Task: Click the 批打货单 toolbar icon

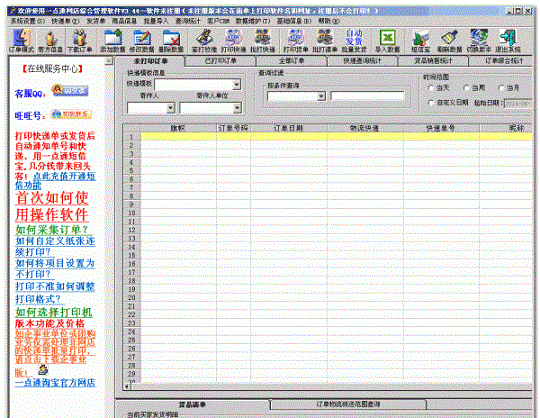Action: [x=325, y=41]
